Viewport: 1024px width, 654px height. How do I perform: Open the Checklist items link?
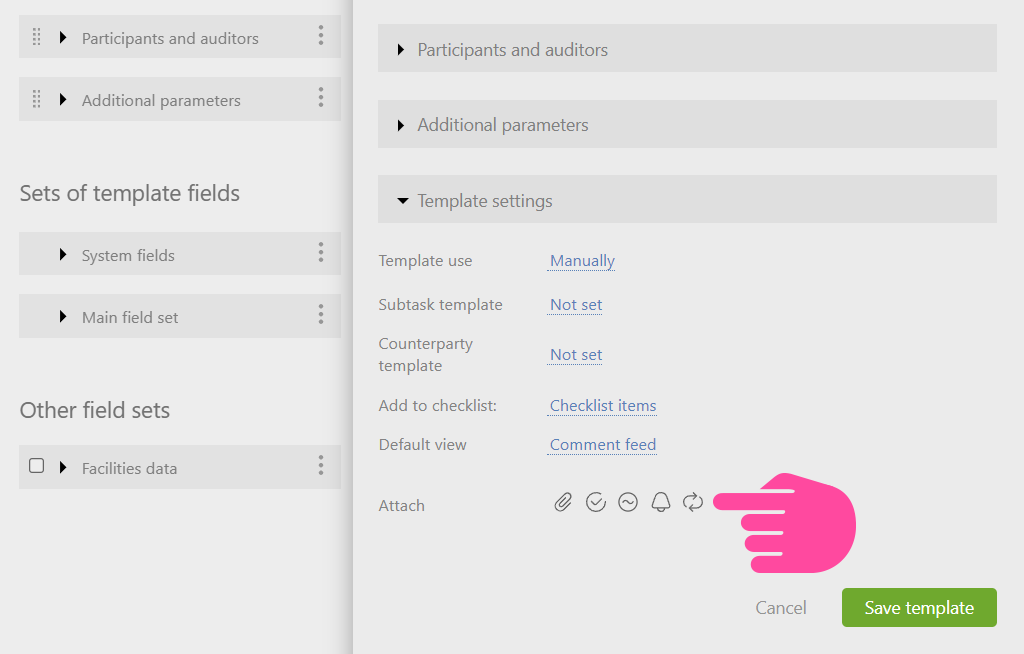603,406
